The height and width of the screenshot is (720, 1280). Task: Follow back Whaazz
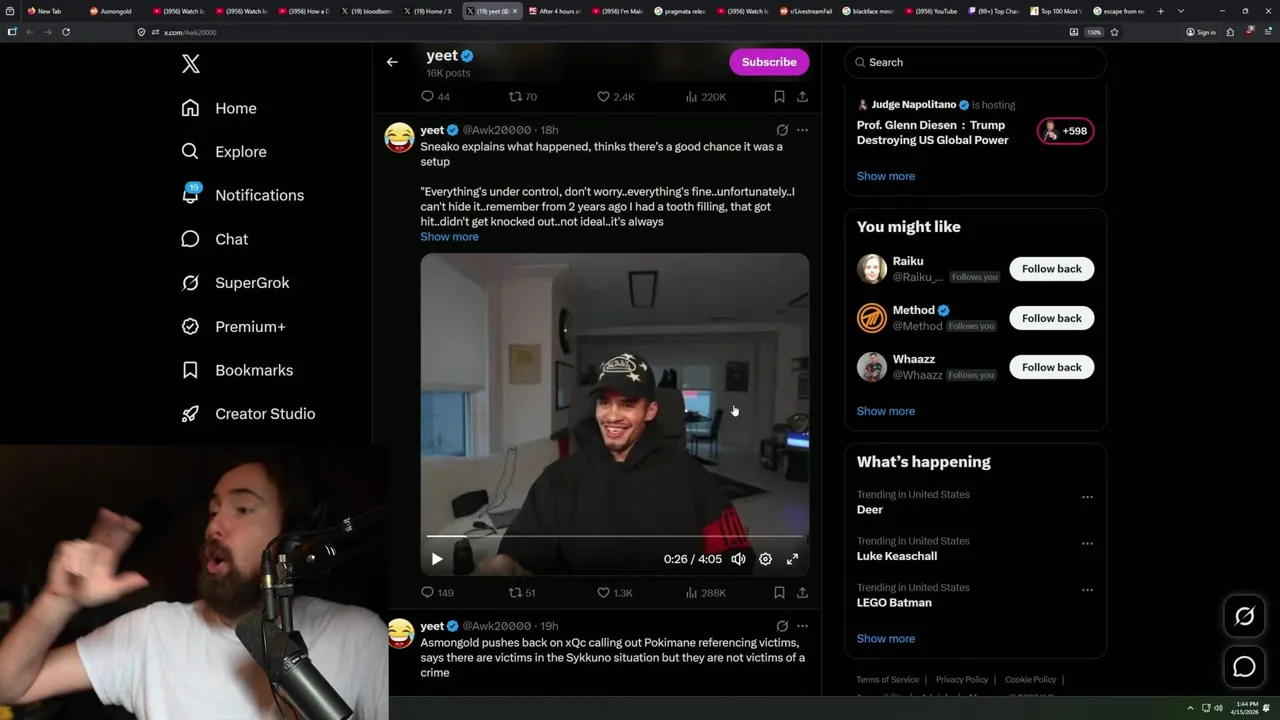1051,367
